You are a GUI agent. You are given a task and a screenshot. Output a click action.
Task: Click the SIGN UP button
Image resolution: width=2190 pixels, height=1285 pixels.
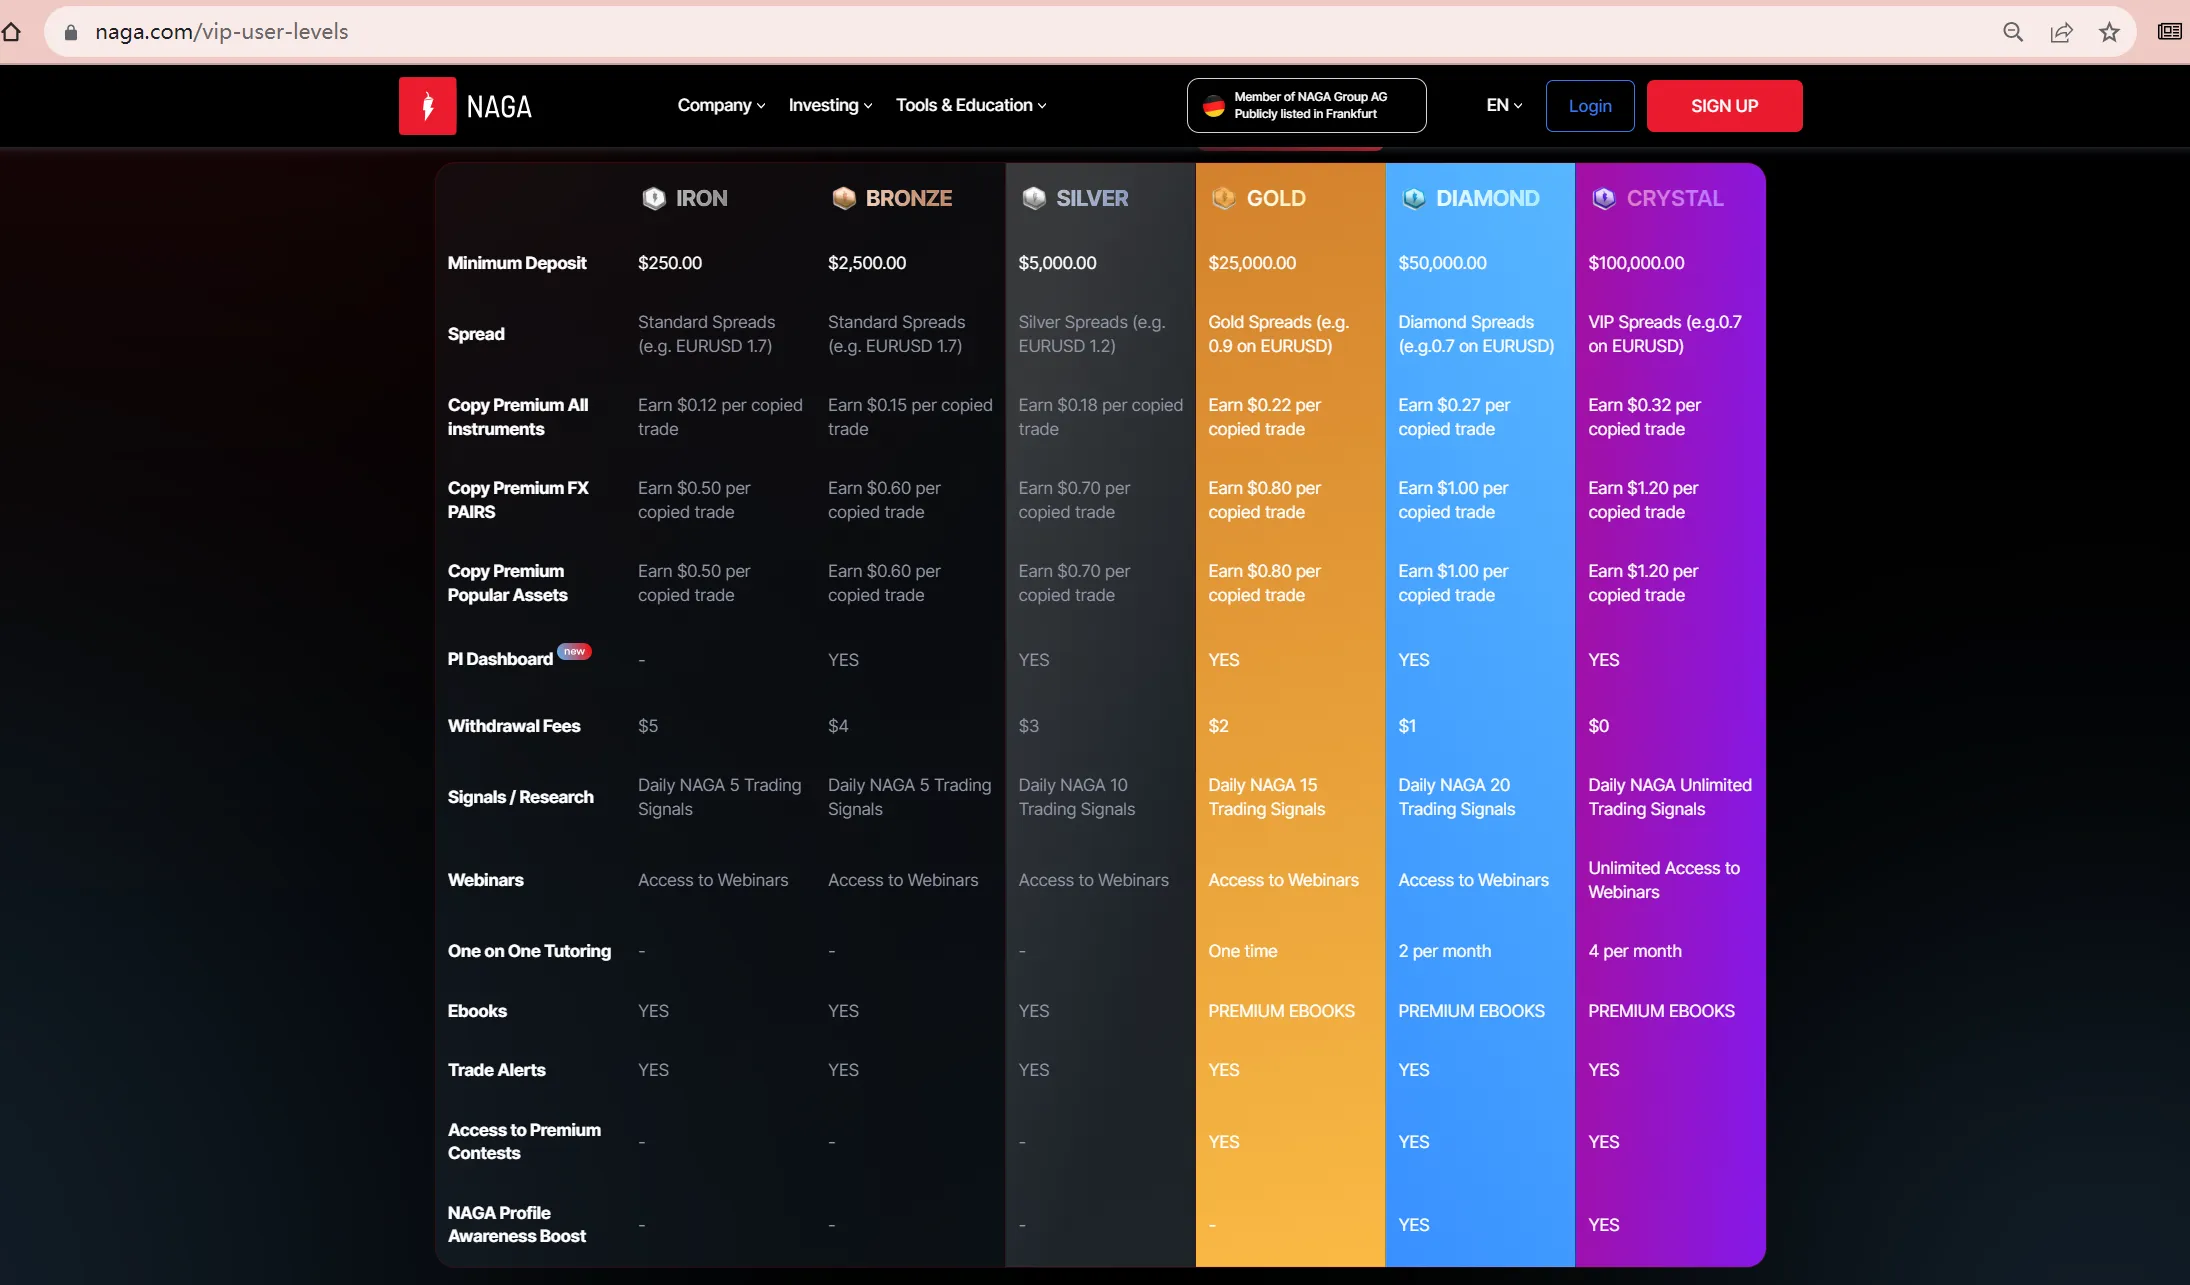[1724, 106]
